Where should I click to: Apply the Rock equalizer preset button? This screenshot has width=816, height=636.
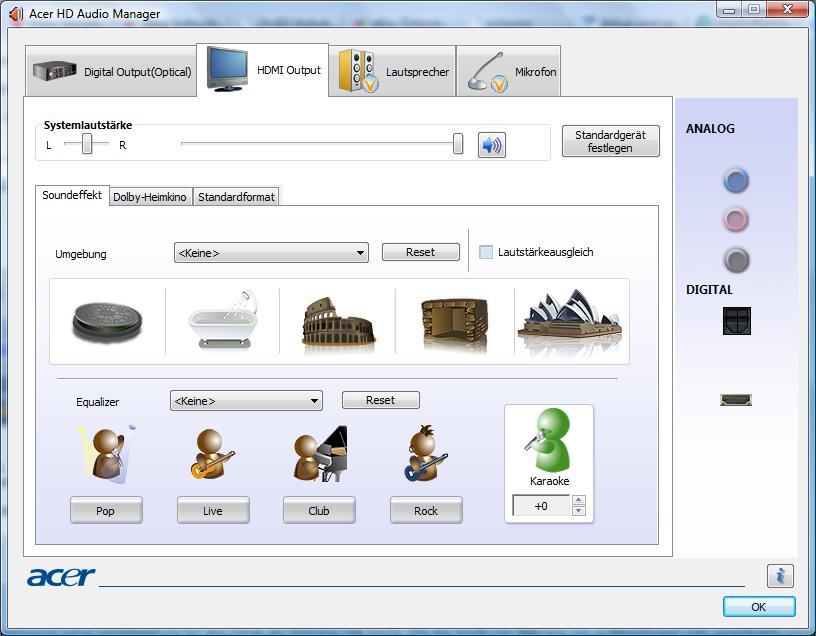coord(426,511)
